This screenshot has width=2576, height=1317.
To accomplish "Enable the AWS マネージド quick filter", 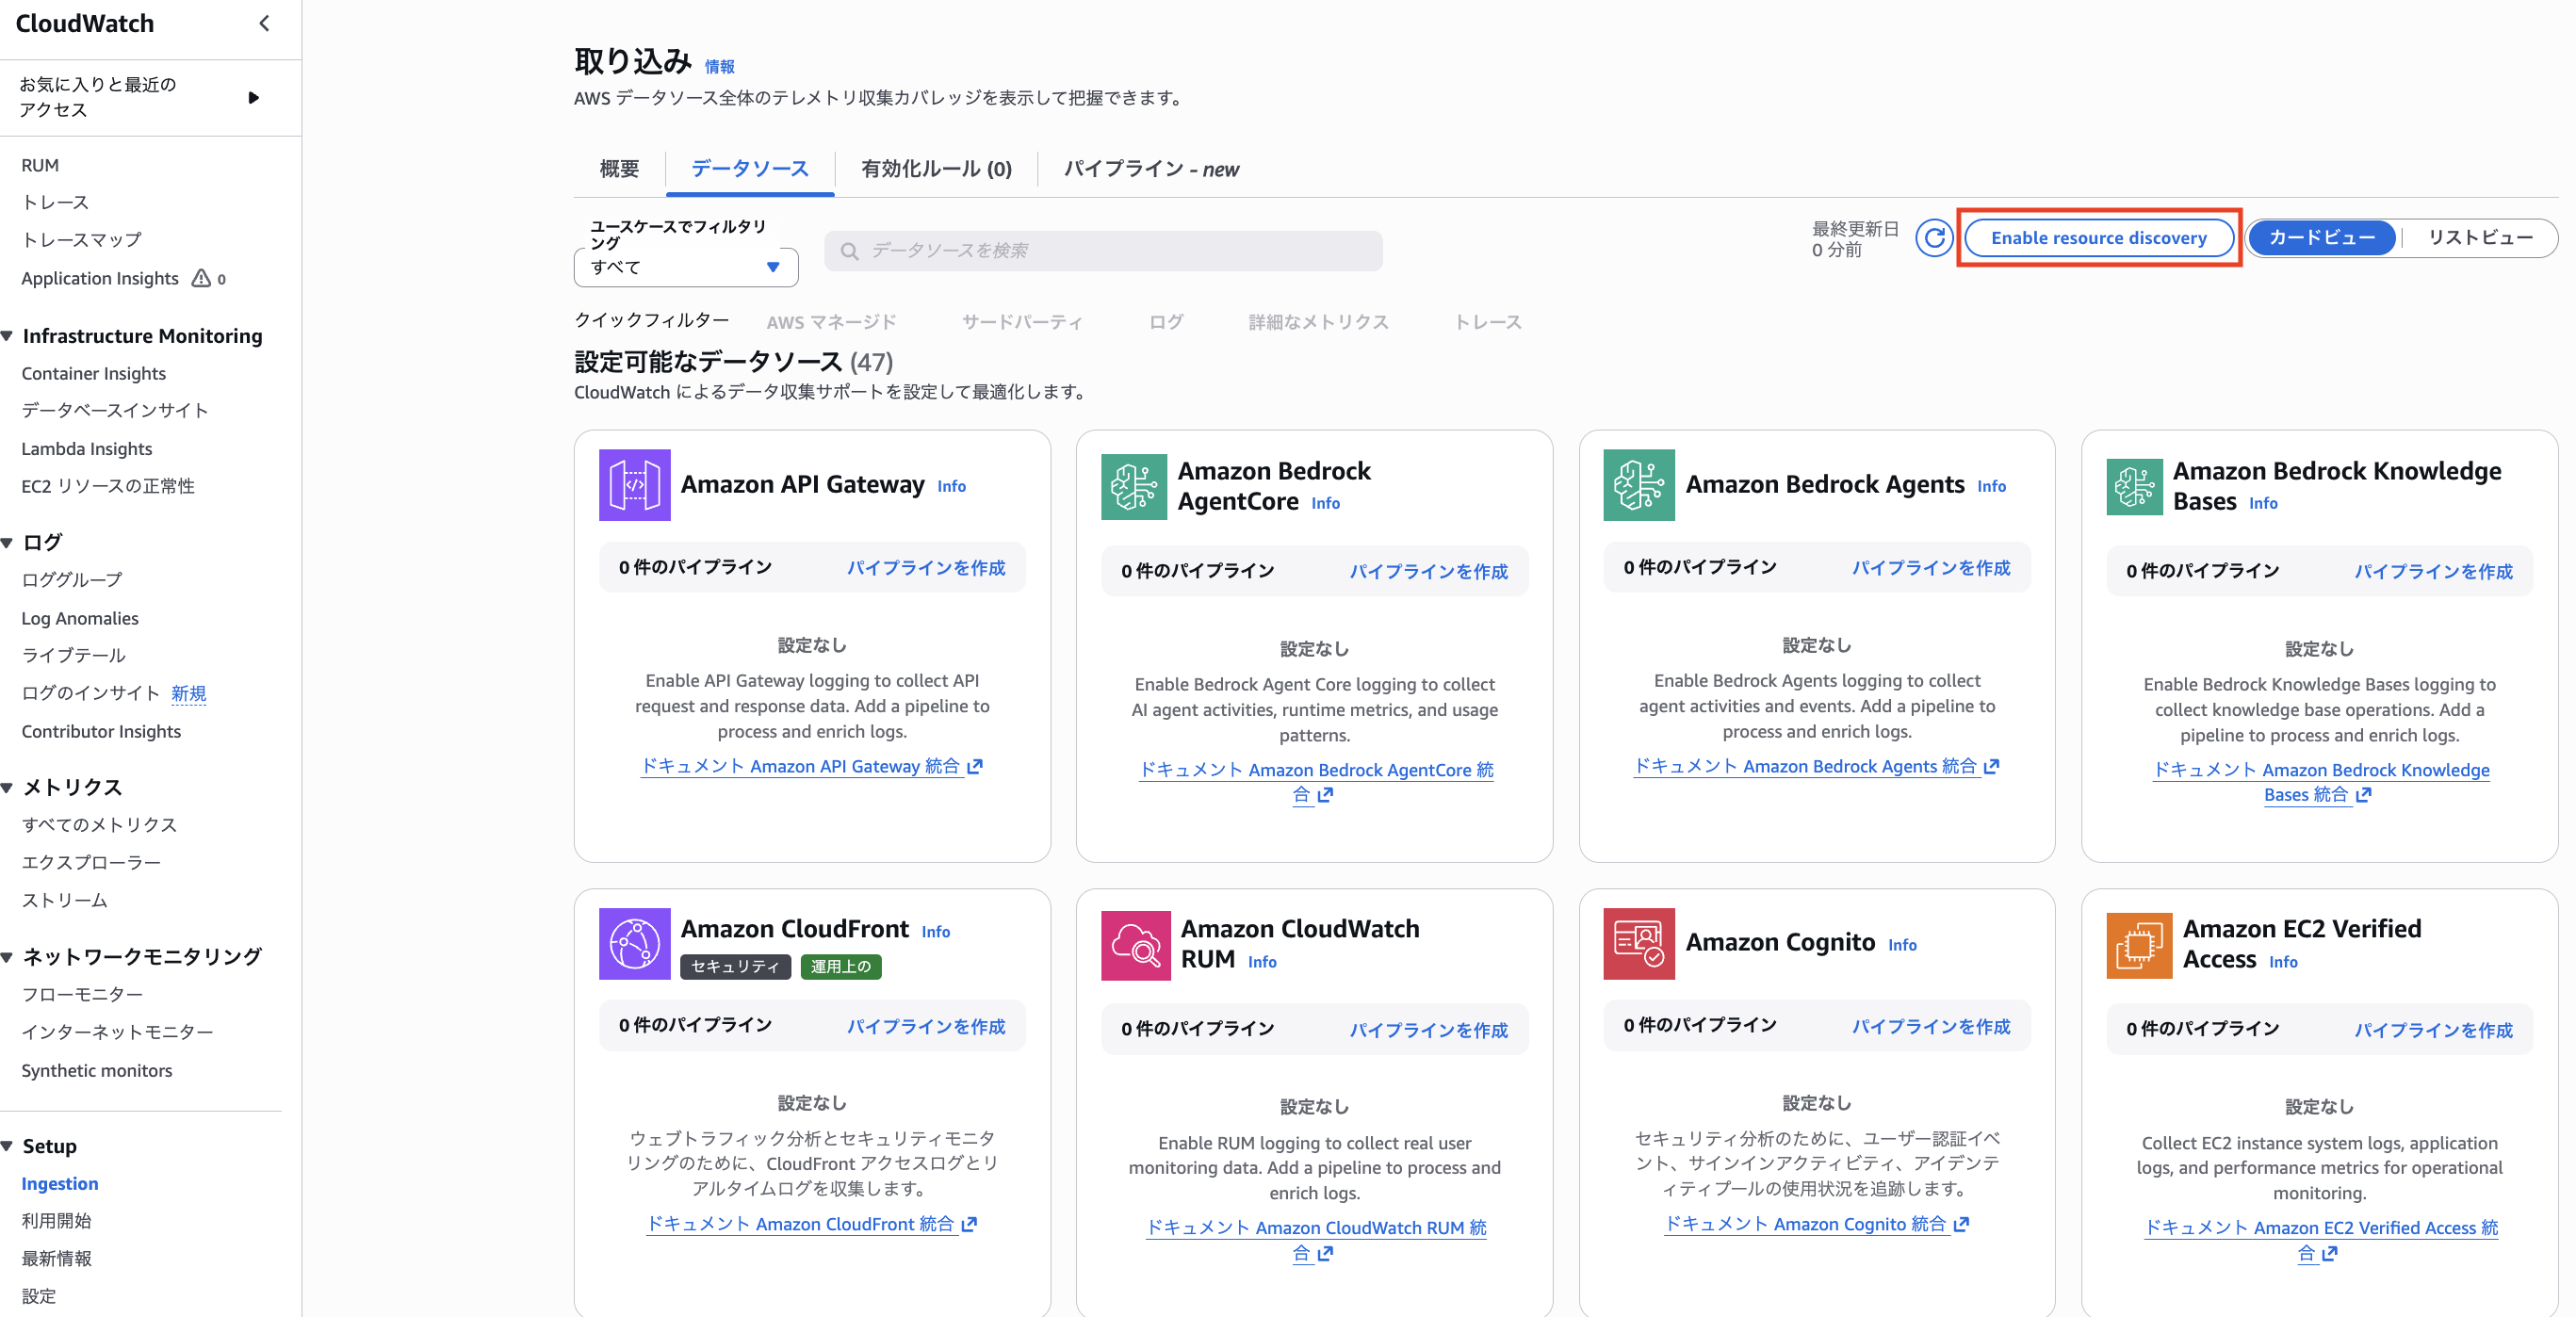I will click(830, 321).
